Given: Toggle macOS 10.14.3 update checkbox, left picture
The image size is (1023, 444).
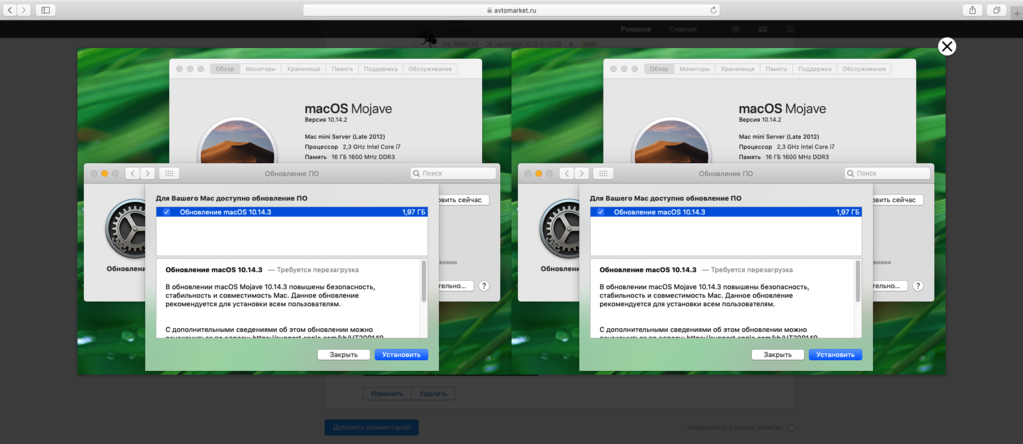Looking at the screenshot, I should 166,212.
